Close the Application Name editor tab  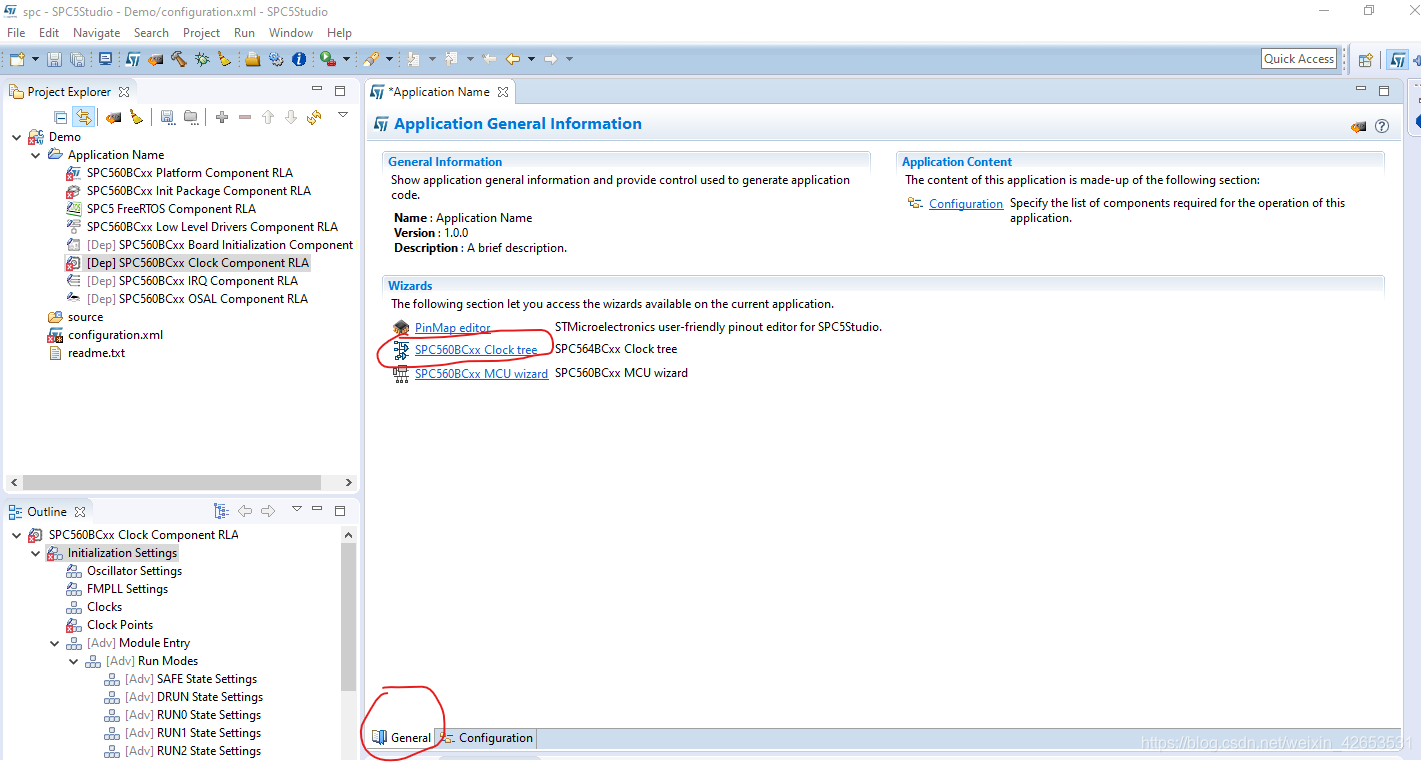[503, 92]
